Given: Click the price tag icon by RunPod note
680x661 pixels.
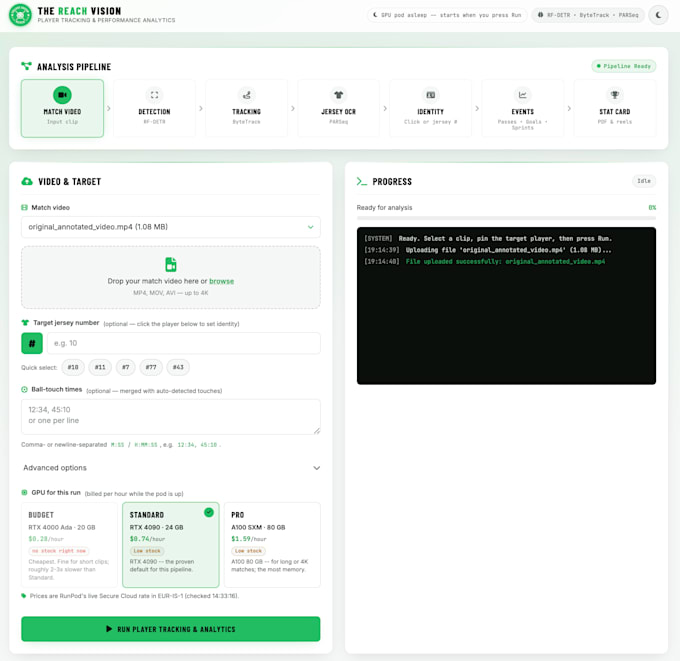Looking at the screenshot, I should (x=24, y=596).
